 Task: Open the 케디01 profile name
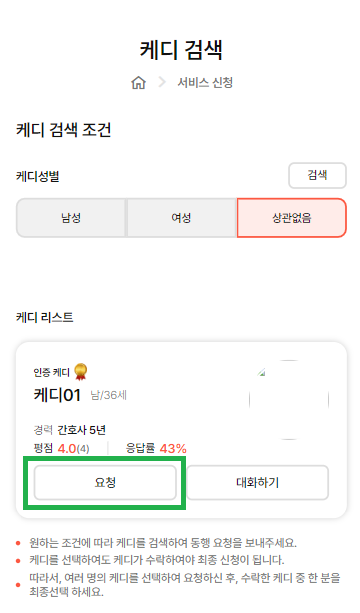click(x=57, y=395)
